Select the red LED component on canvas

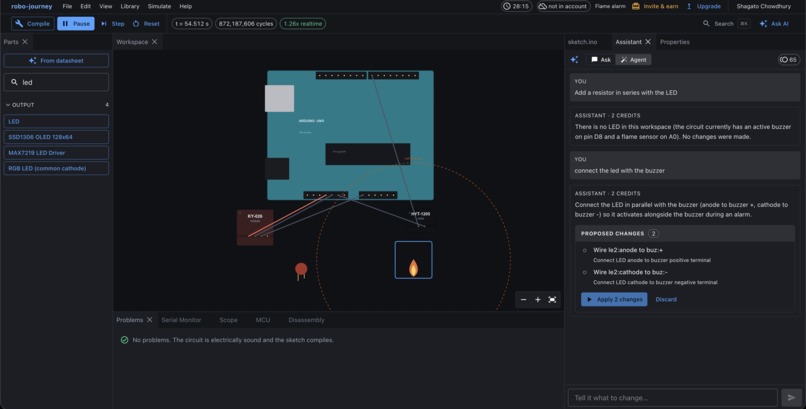pyautogui.click(x=301, y=270)
